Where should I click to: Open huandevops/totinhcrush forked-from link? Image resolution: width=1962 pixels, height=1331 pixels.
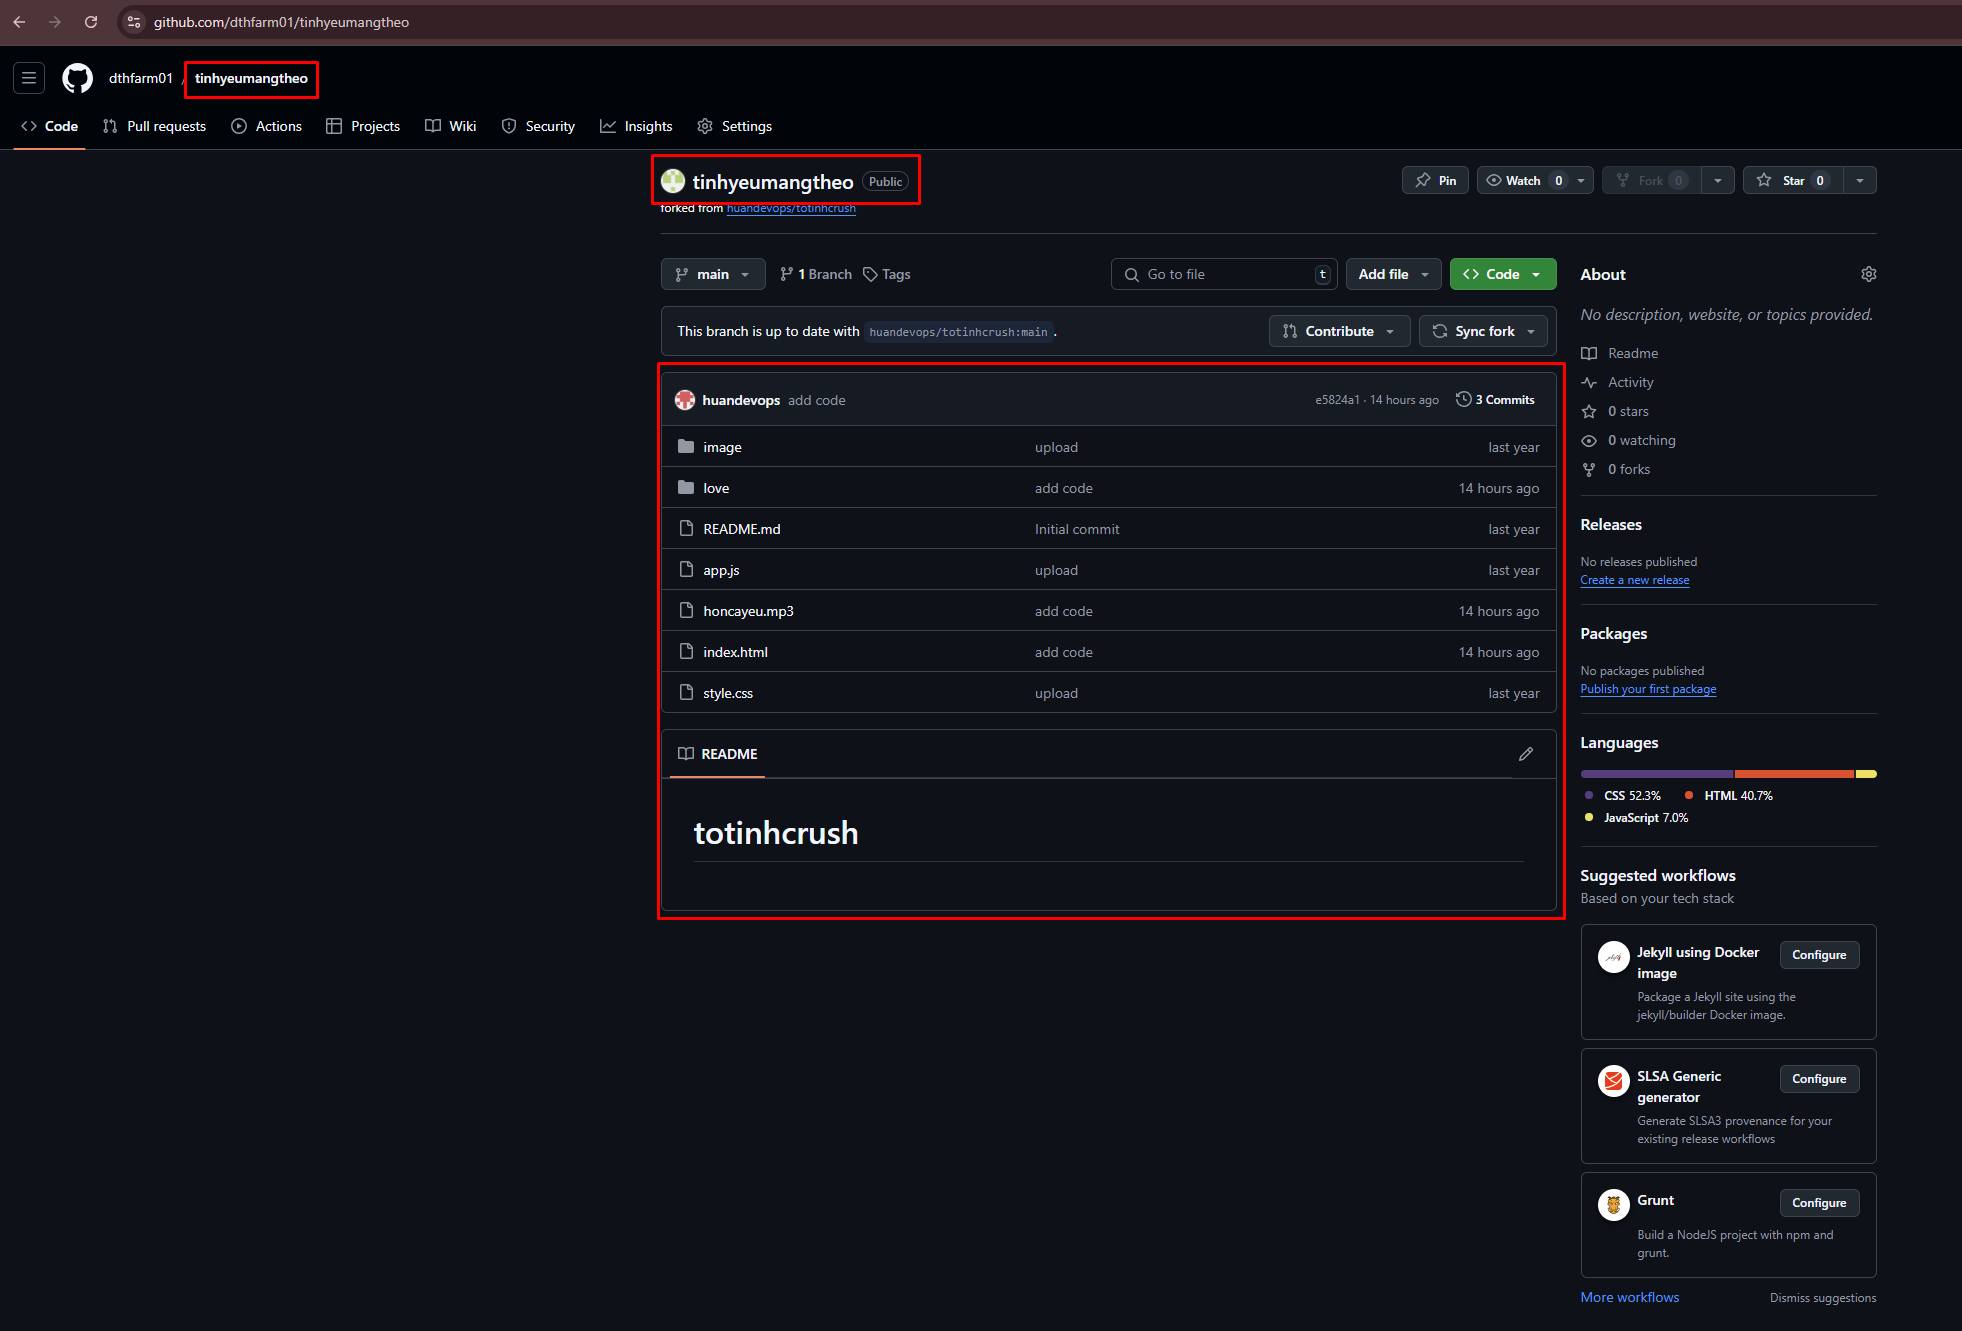click(x=791, y=208)
